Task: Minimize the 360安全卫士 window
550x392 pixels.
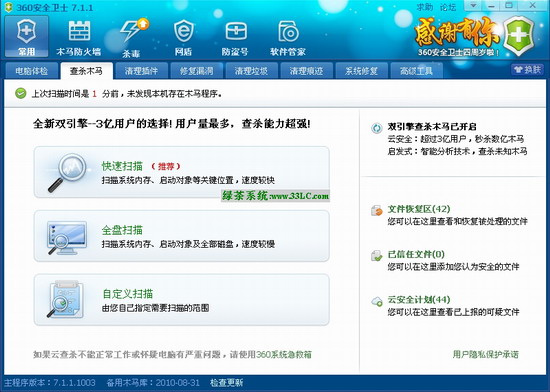Action: 491,6
